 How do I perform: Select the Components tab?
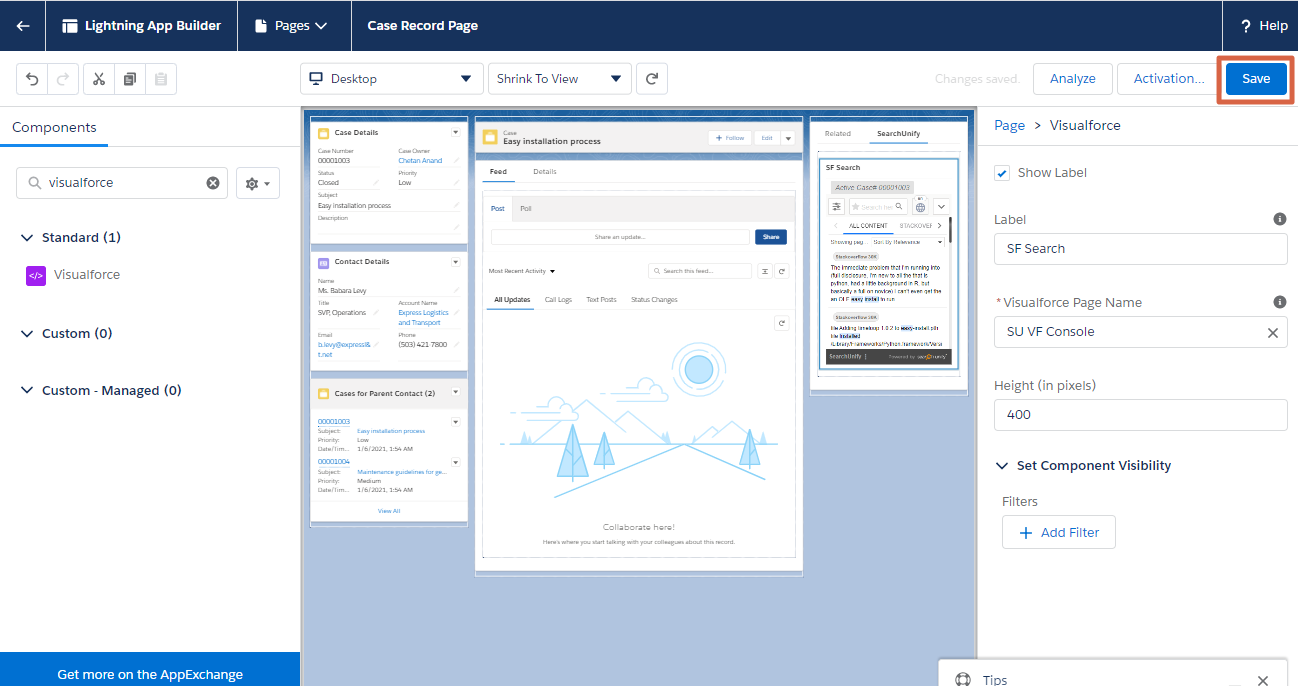[x=54, y=128]
